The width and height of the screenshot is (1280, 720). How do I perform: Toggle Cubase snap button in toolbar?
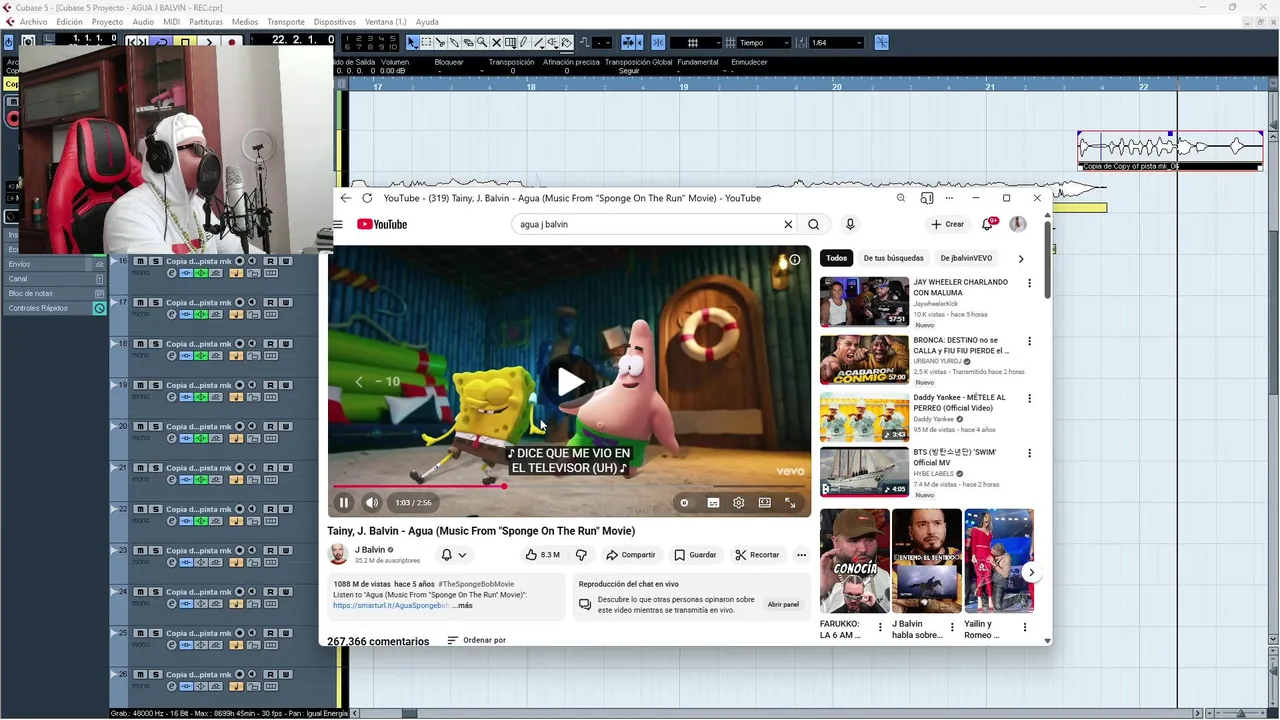coord(658,43)
